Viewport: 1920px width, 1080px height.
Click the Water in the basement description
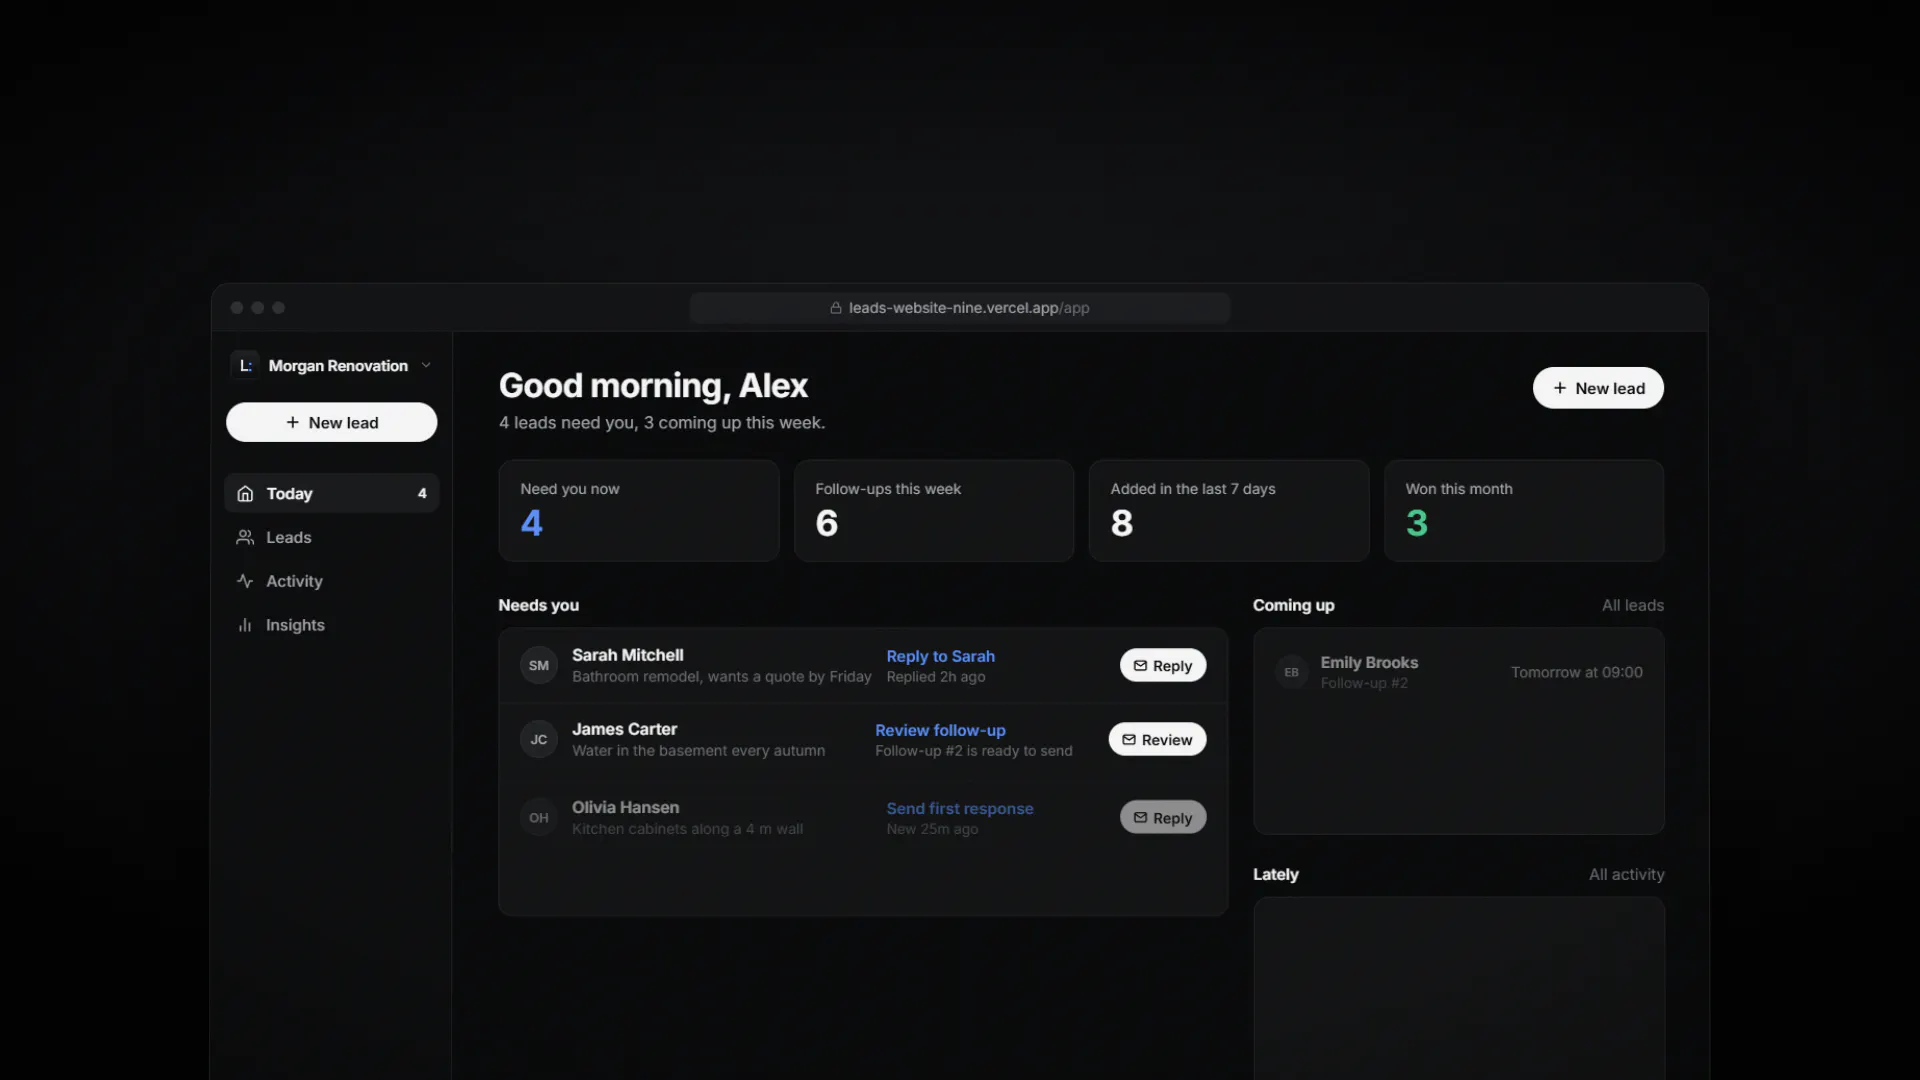tap(699, 751)
